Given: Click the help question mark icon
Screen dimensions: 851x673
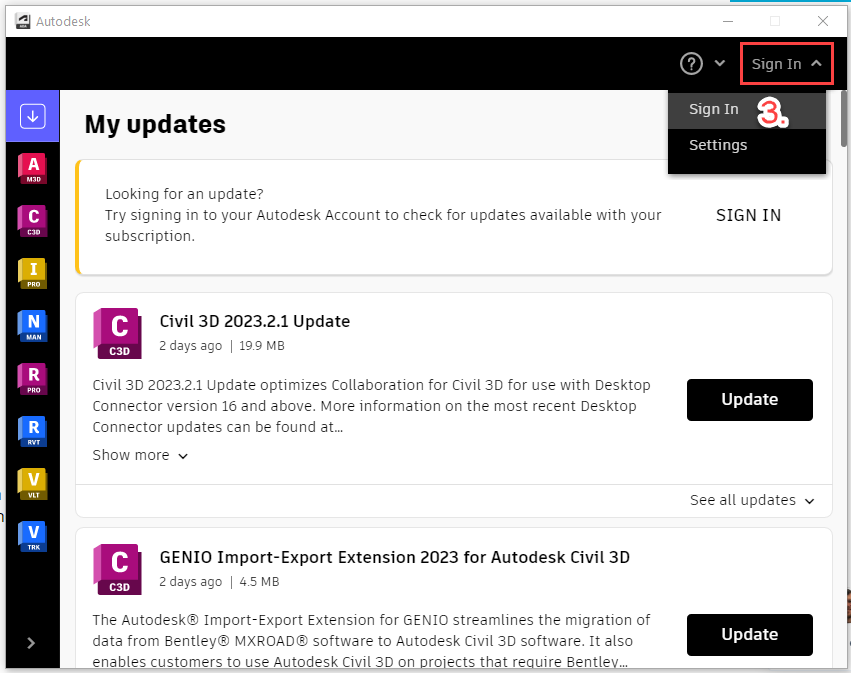Looking at the screenshot, I should coord(690,63).
